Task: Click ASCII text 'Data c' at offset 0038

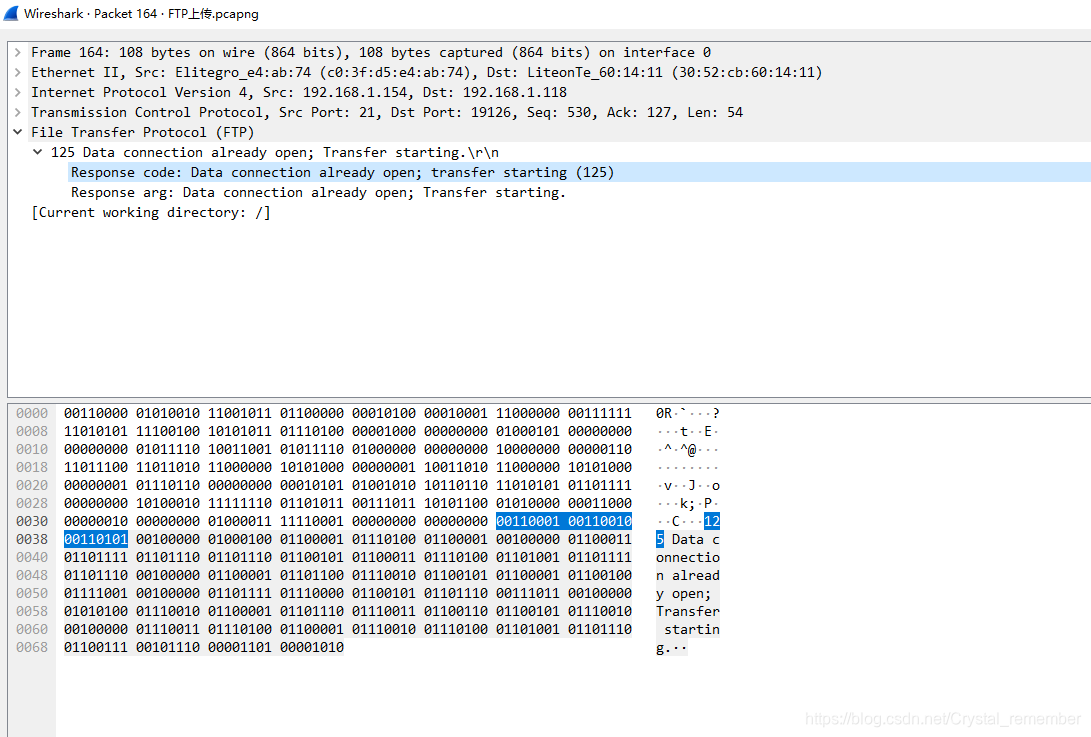Action: [x=696, y=539]
